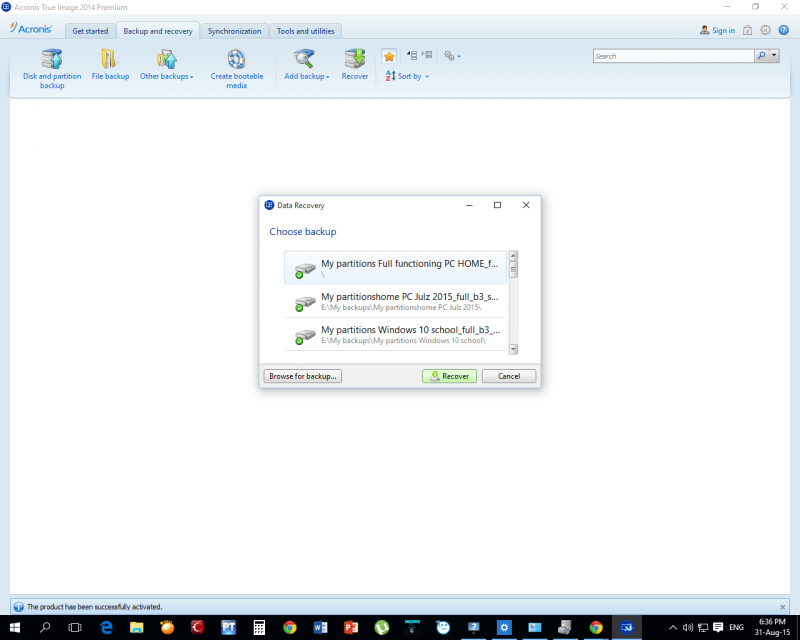Open Word from the taskbar

320,627
